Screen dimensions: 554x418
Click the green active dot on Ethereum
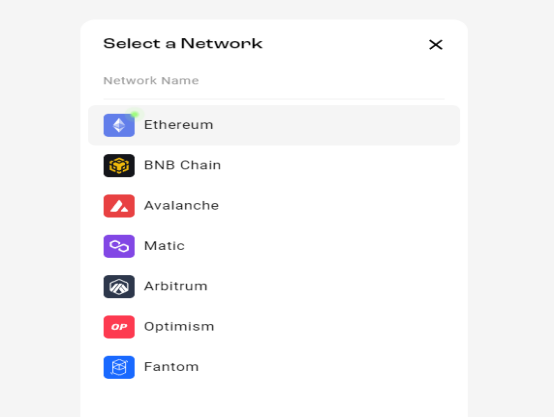[135, 114]
